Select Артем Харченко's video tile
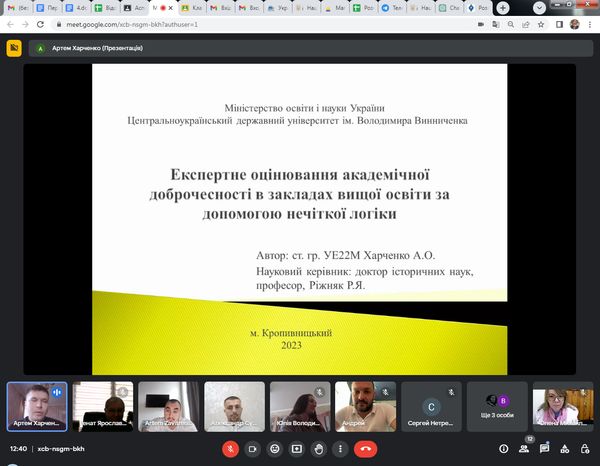Viewport: 600px width, 466px height. pyautogui.click(x=37, y=406)
